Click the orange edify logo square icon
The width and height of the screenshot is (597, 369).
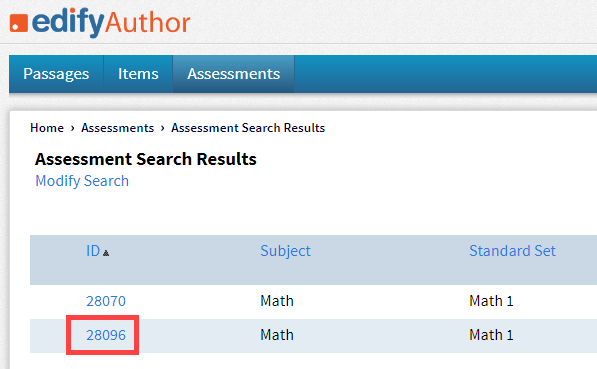point(19,23)
